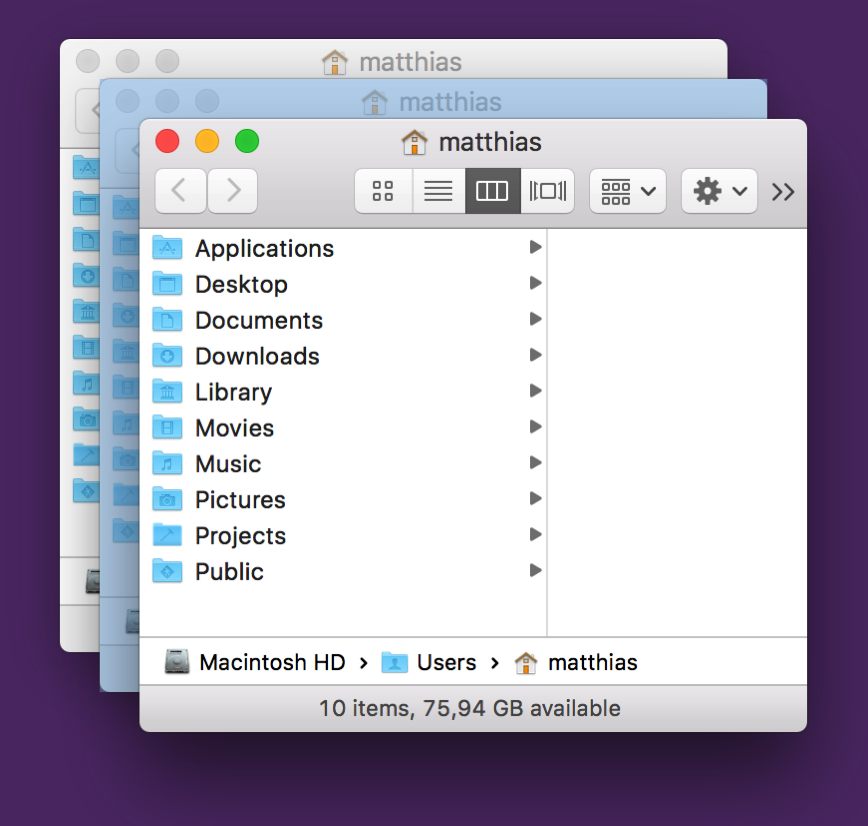Expand Movies using its disclosure arrow

[x=535, y=427]
